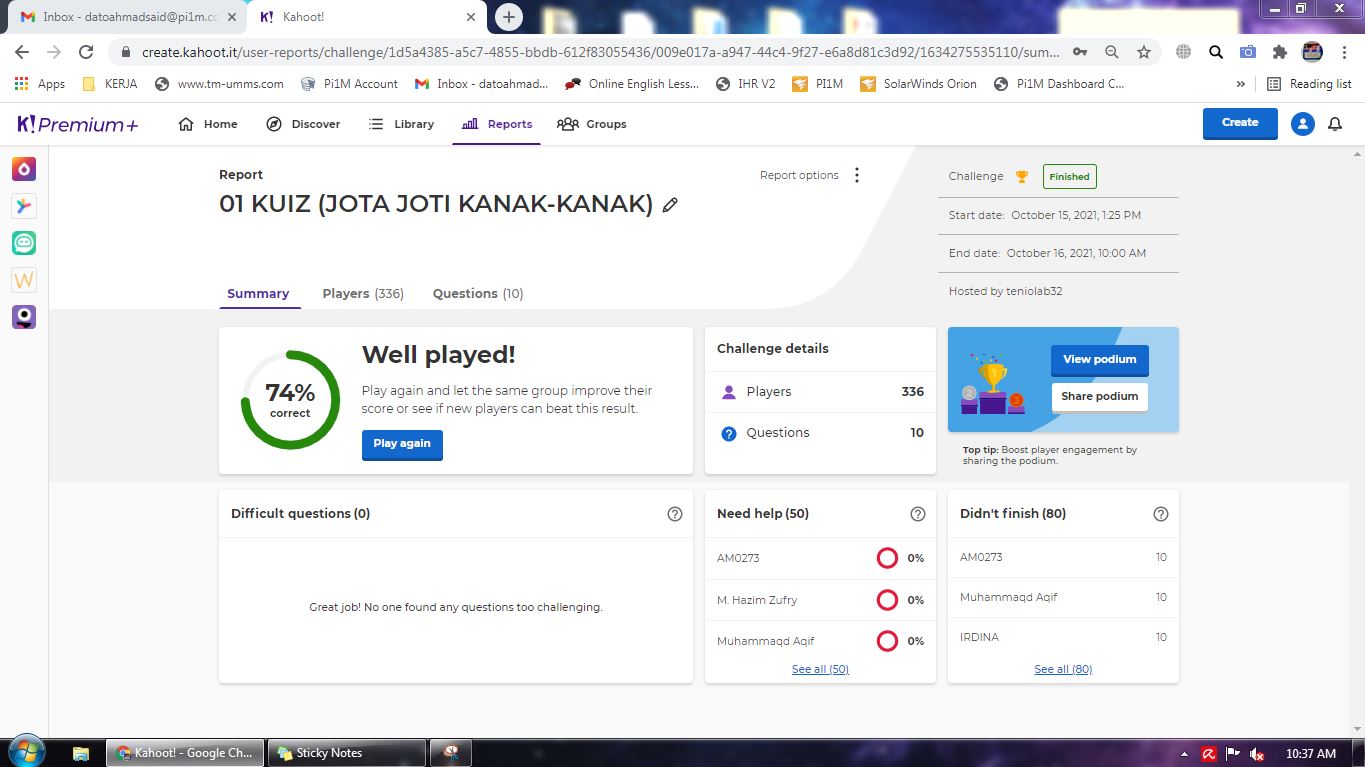
Task: Open the Report options three-dot menu
Action: coord(857,175)
